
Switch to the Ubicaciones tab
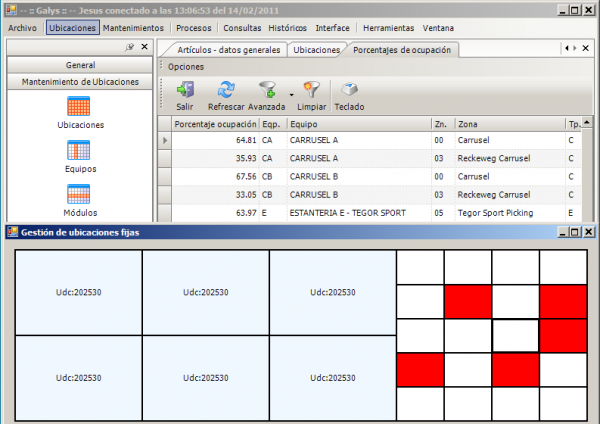[316, 49]
